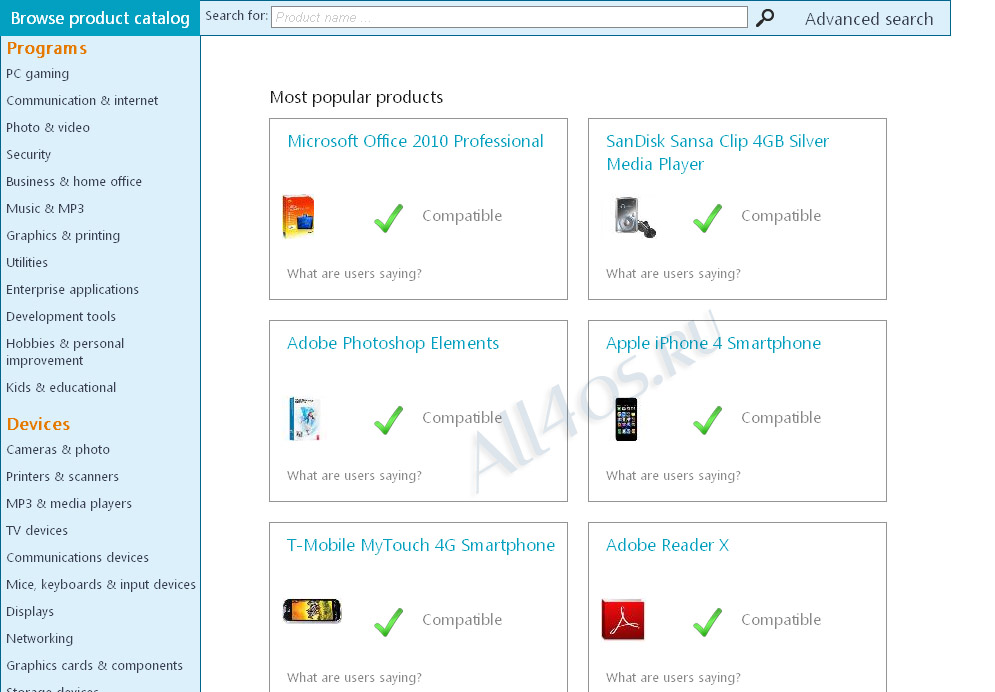Click the Compatible status for T-Mobile MyTouch 4G
Viewport: 995px width, 692px height.
(462, 620)
